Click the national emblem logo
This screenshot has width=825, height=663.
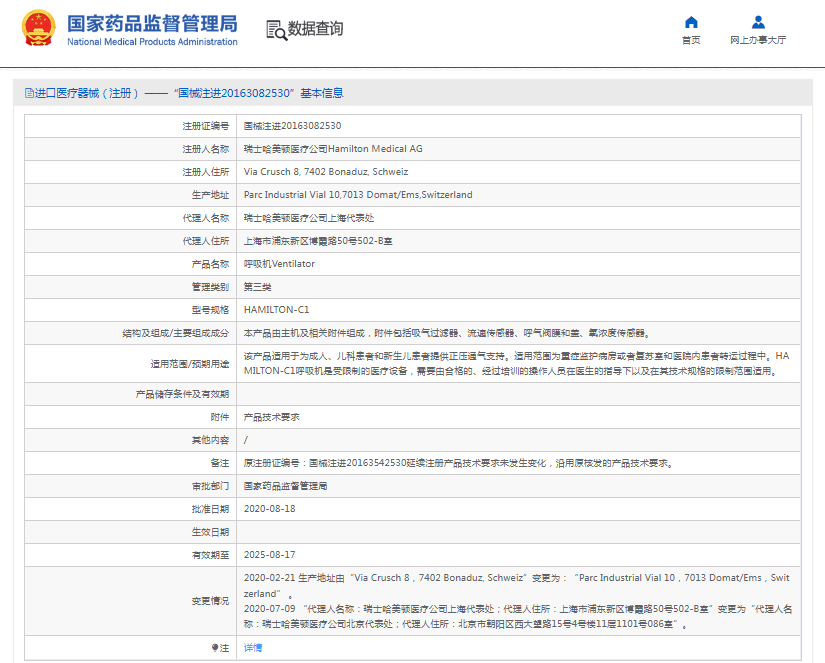[x=38, y=28]
